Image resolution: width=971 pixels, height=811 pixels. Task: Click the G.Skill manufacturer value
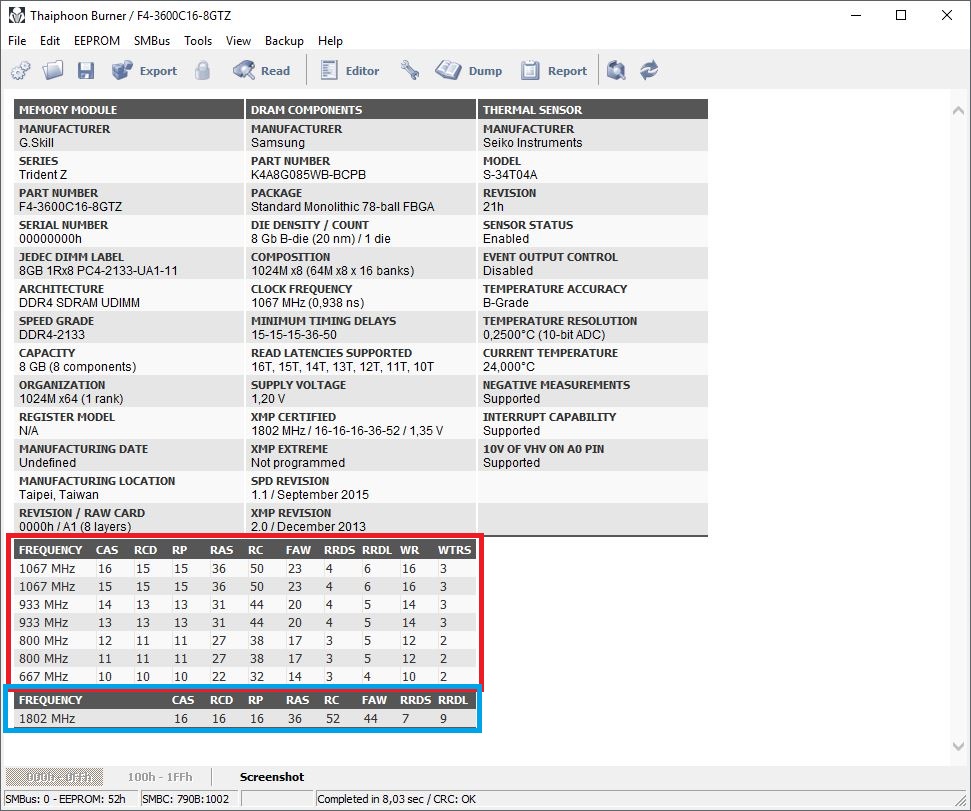tap(37, 143)
